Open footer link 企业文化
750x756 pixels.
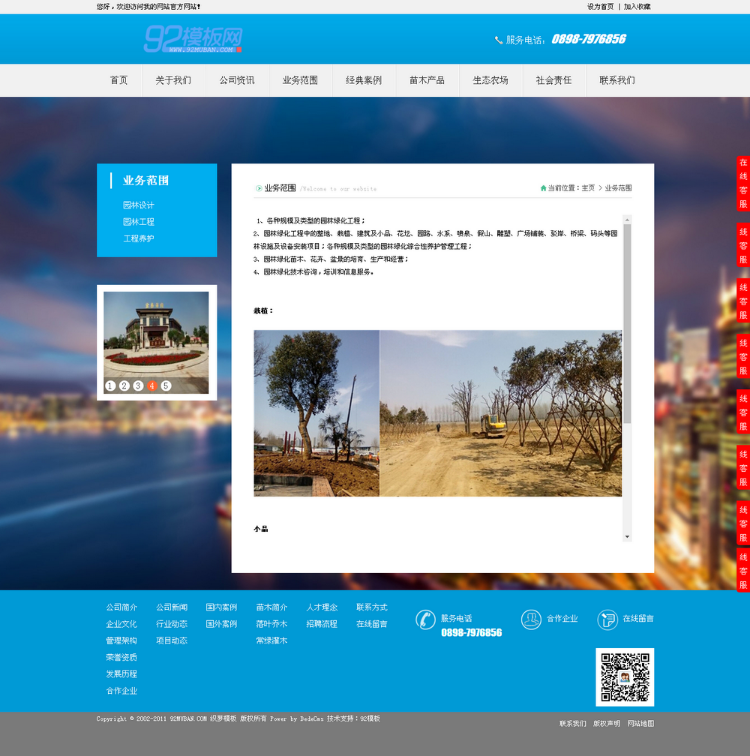pos(121,624)
